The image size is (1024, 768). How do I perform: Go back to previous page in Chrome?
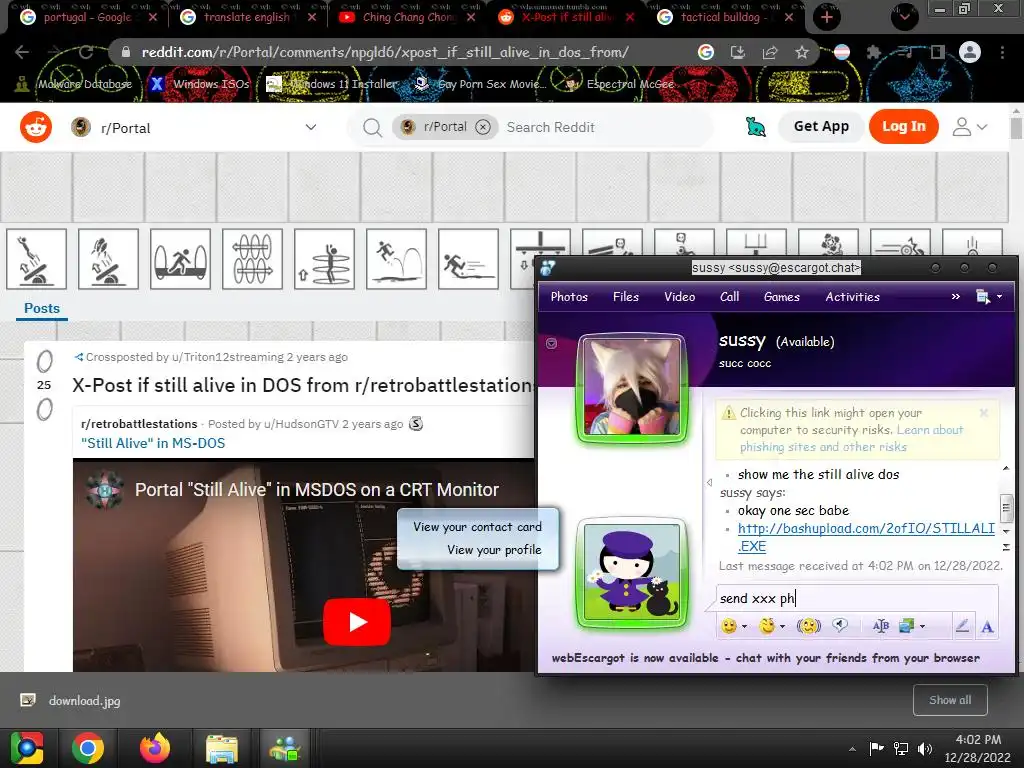coord(22,52)
